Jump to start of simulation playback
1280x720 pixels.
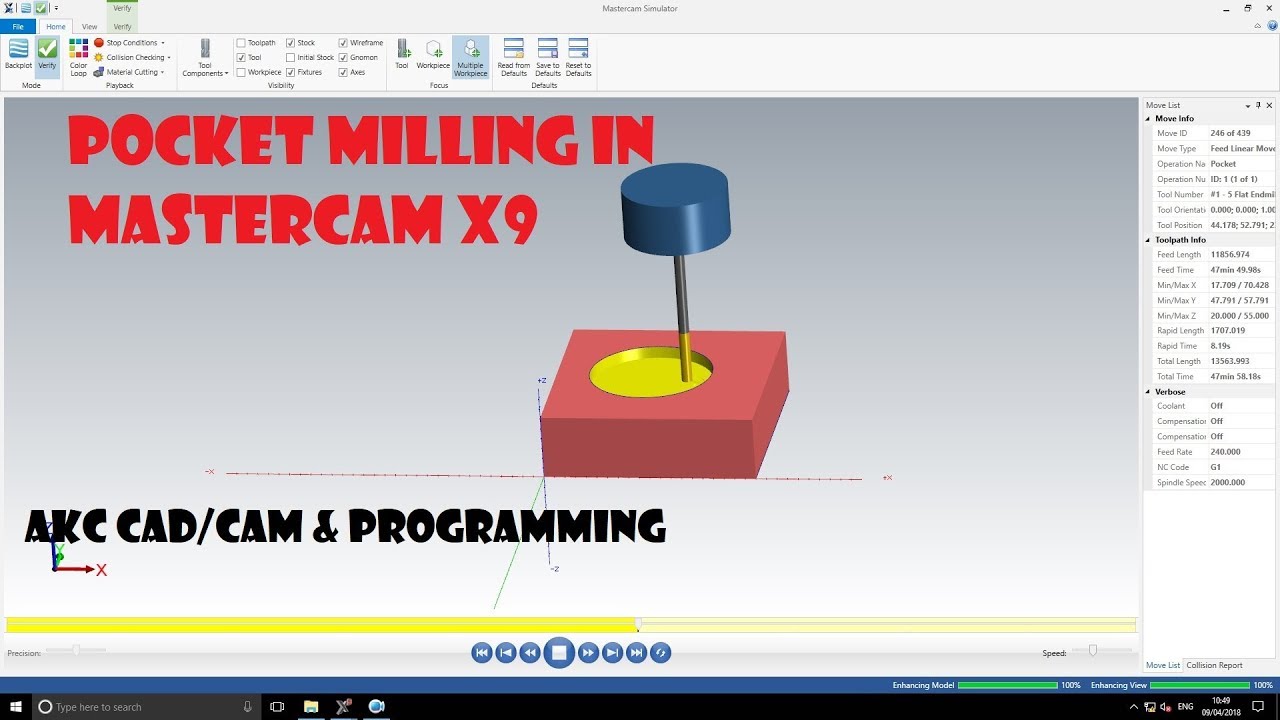[x=482, y=653]
